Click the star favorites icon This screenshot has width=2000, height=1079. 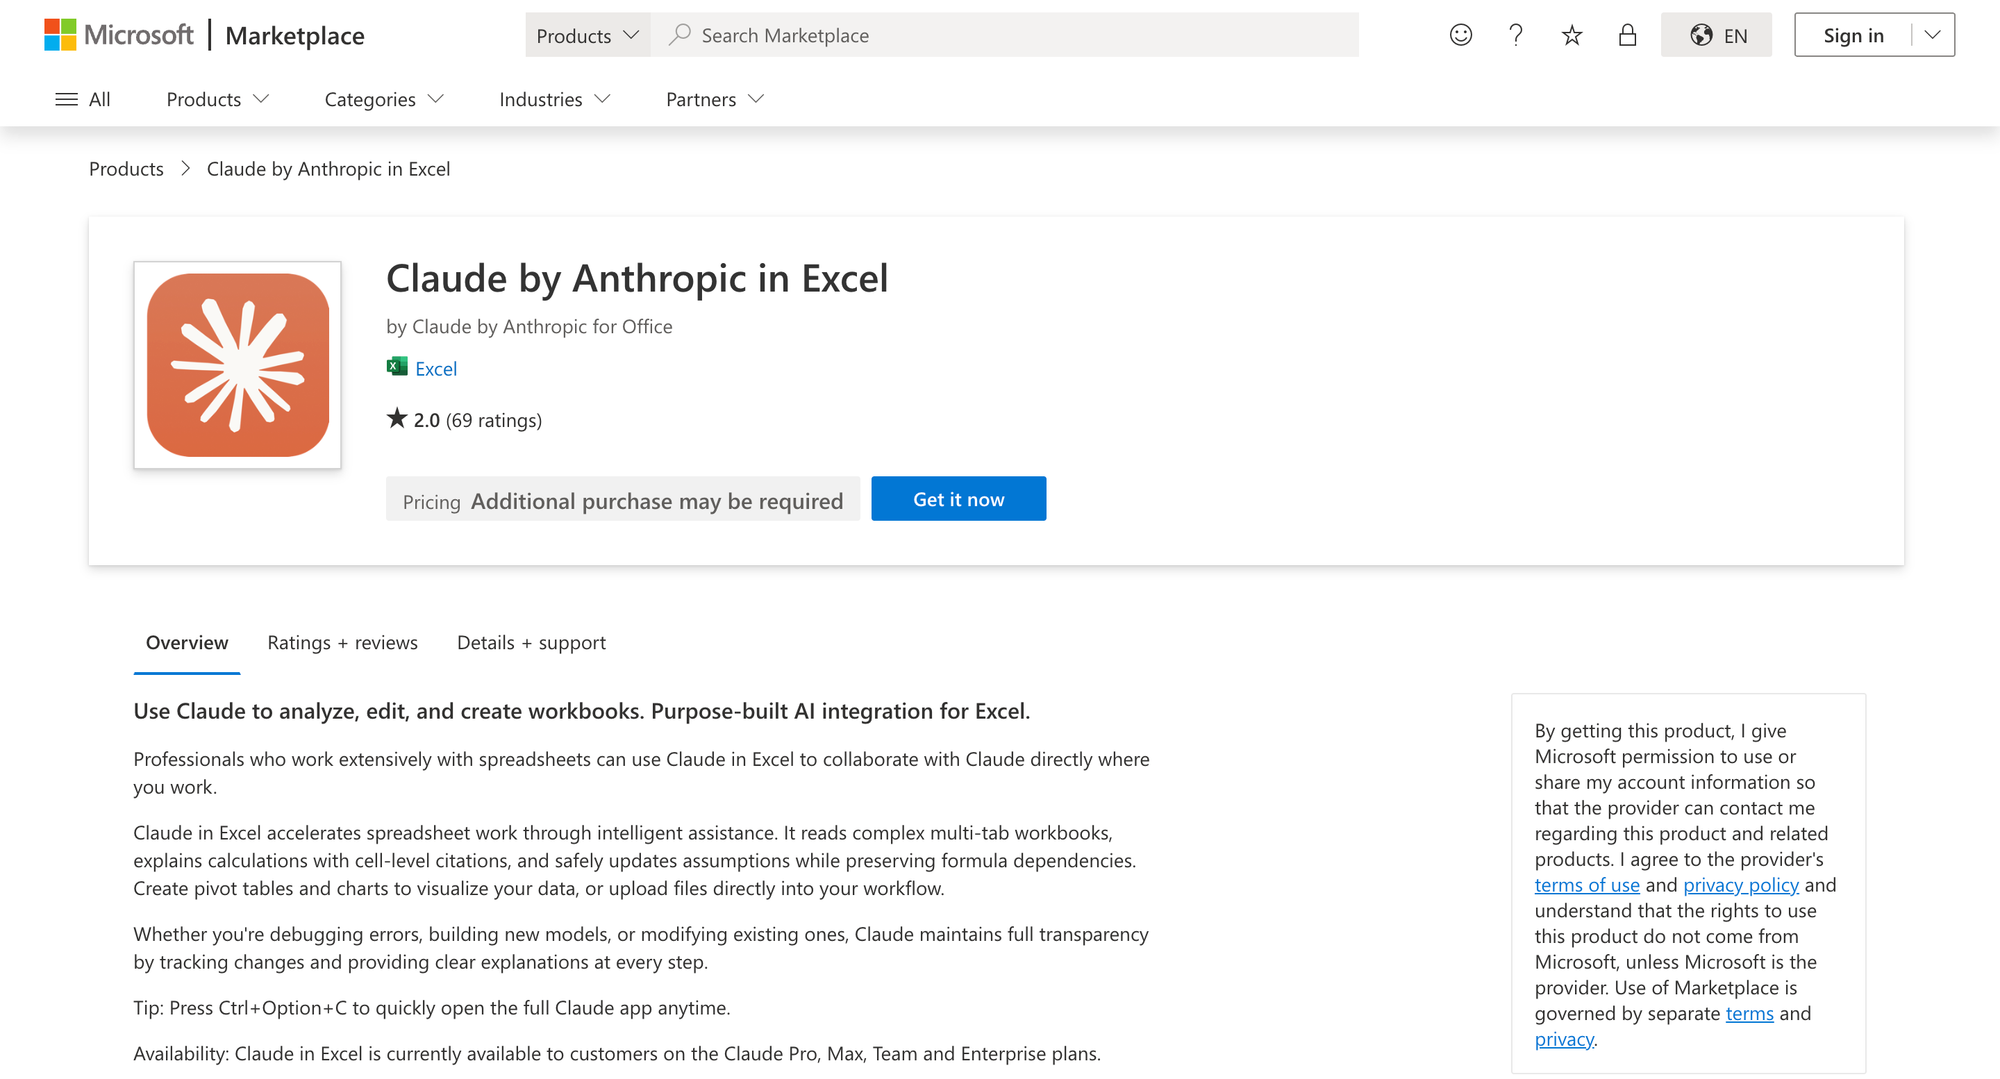click(1572, 35)
